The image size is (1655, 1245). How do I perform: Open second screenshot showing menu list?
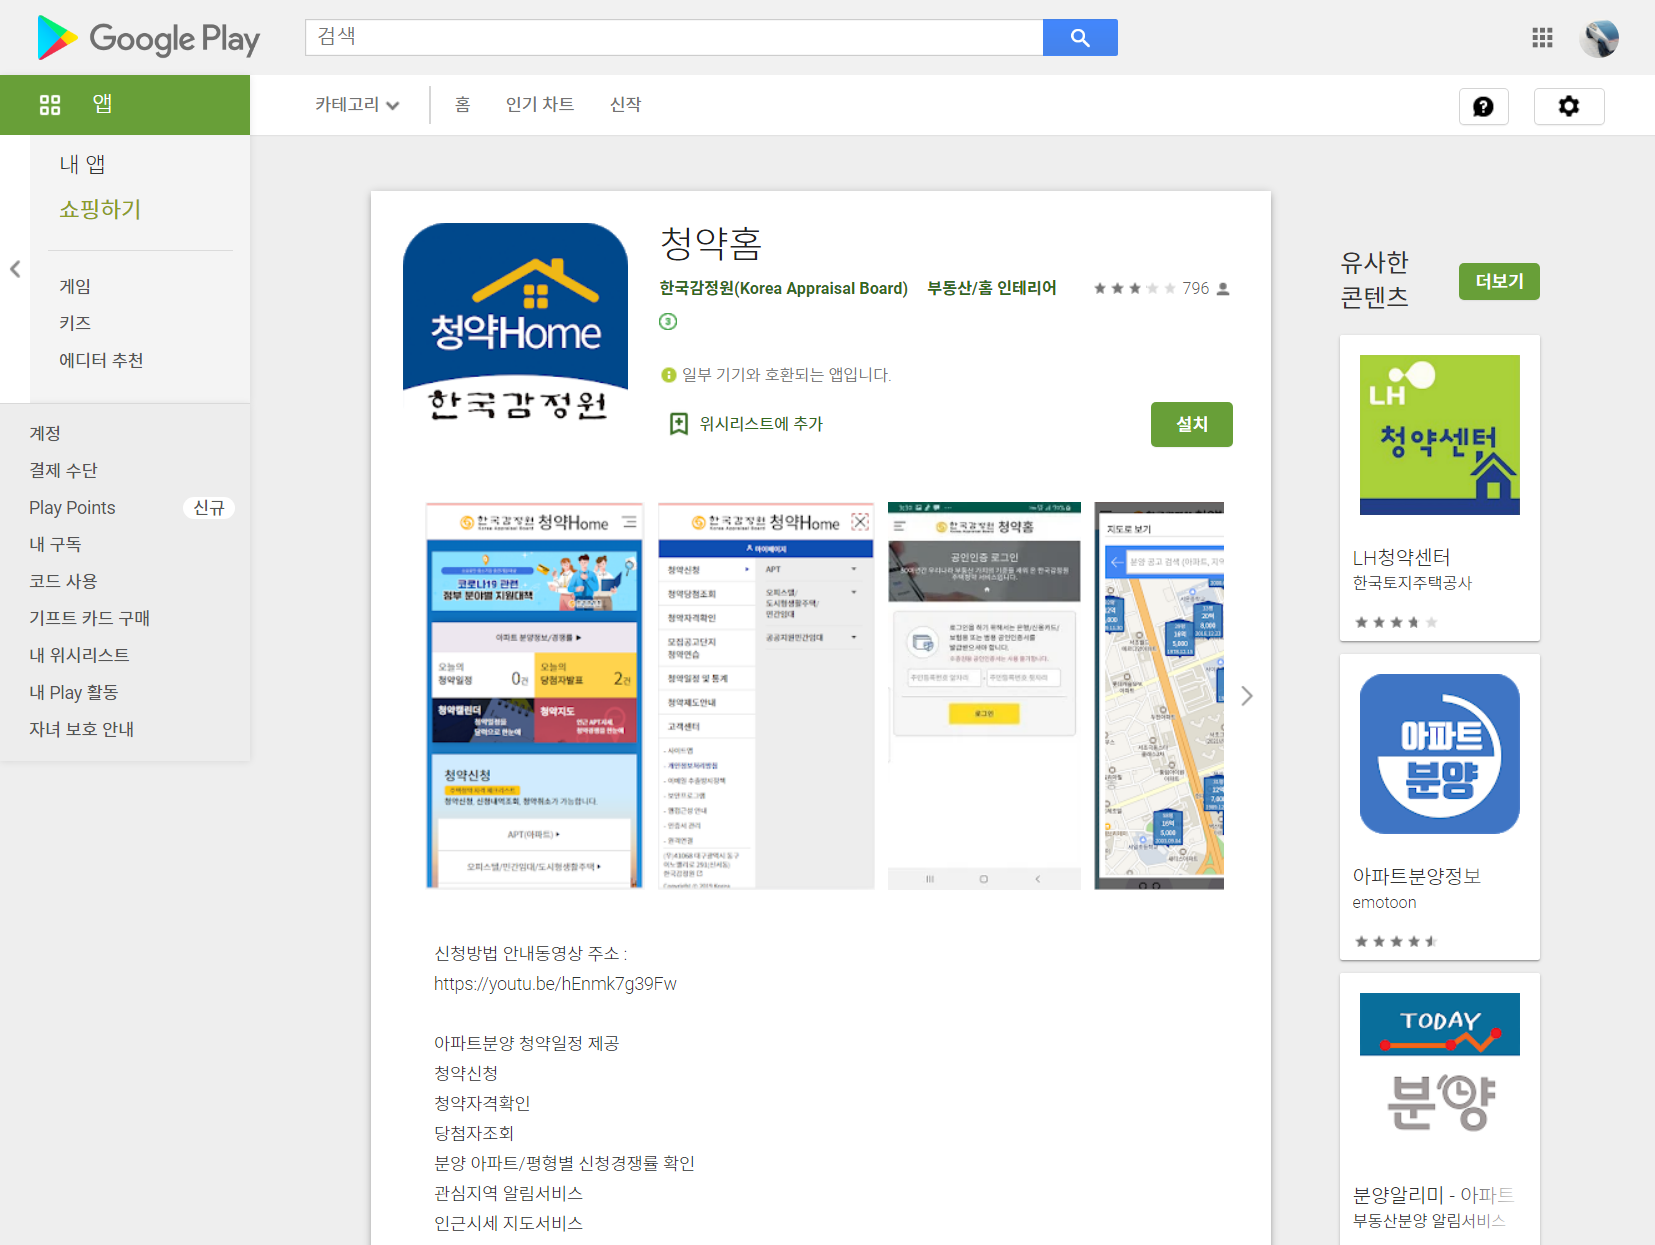click(x=766, y=695)
